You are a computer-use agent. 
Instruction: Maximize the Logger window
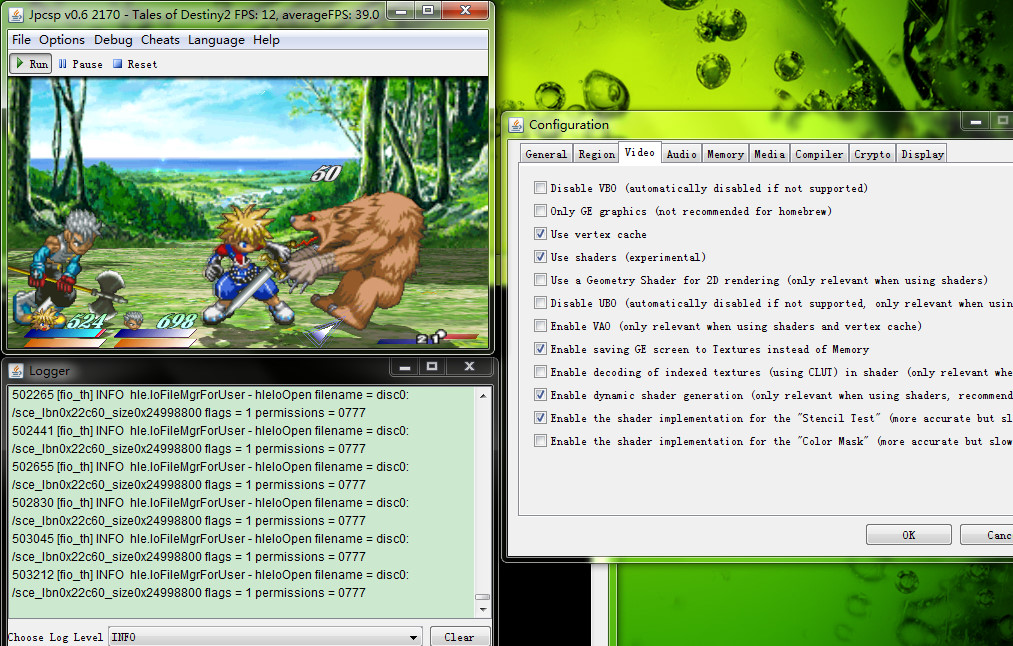click(x=432, y=367)
